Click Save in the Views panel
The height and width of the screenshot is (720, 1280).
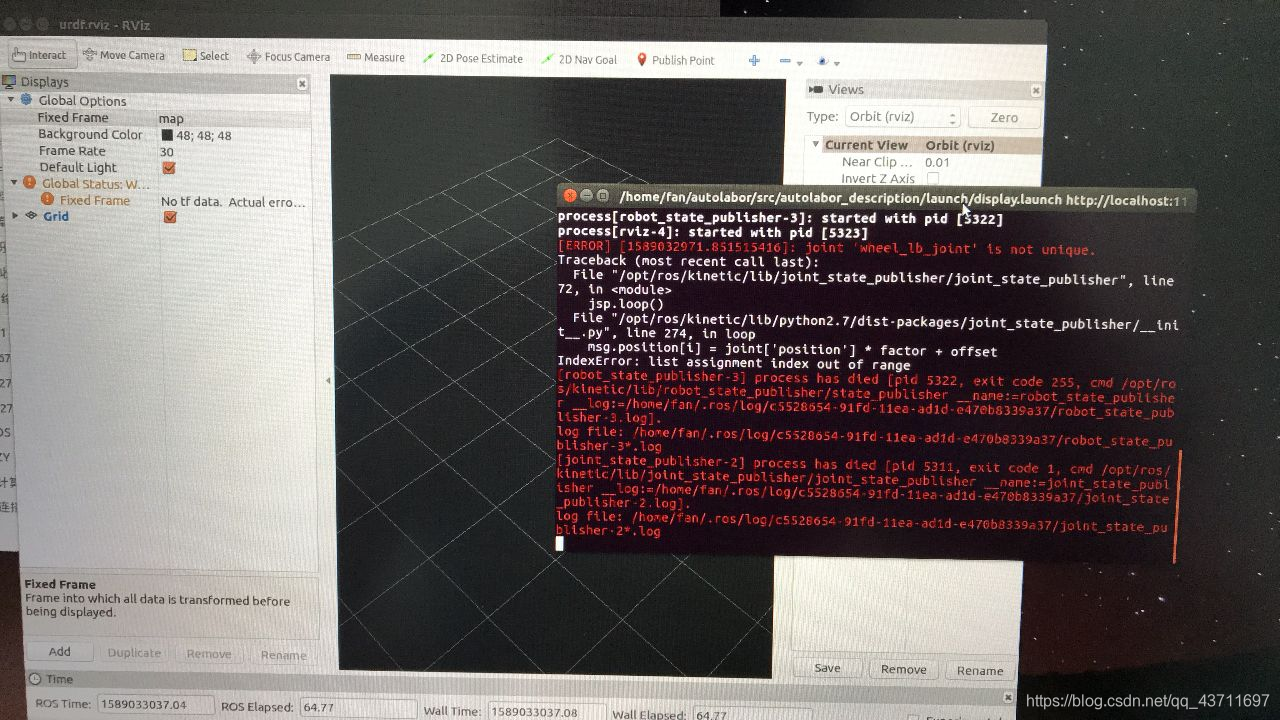pos(827,668)
